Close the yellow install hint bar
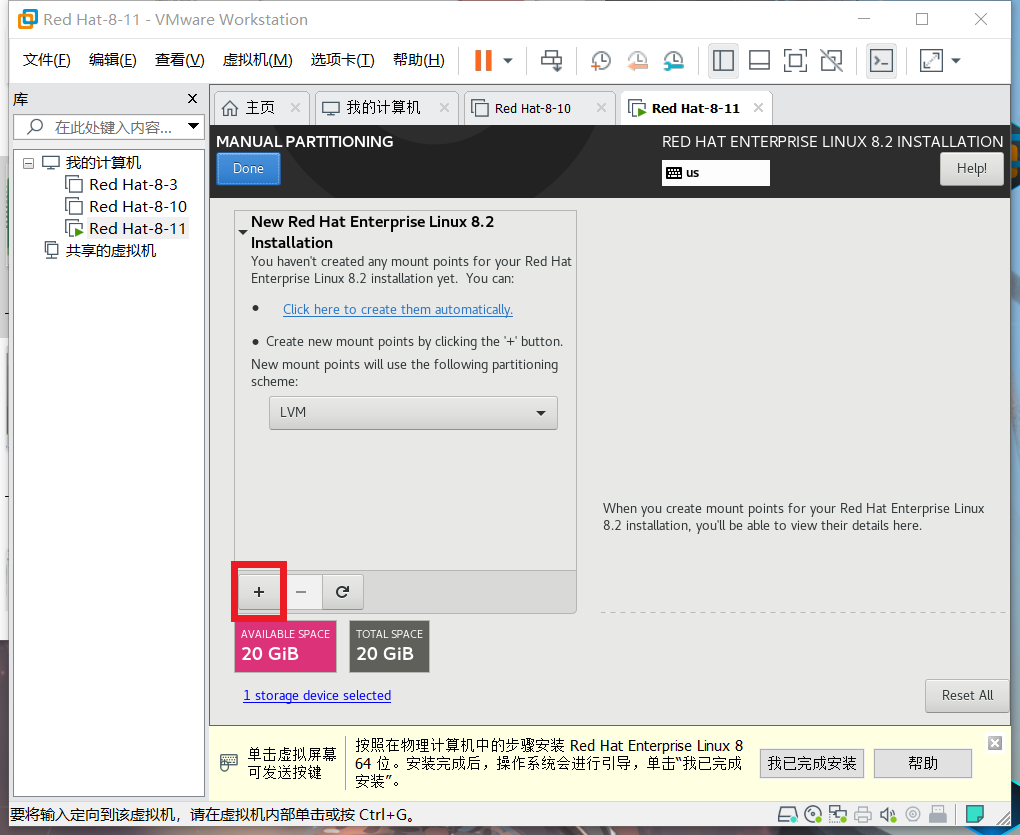Viewport: 1020px width, 835px height. [x=995, y=743]
